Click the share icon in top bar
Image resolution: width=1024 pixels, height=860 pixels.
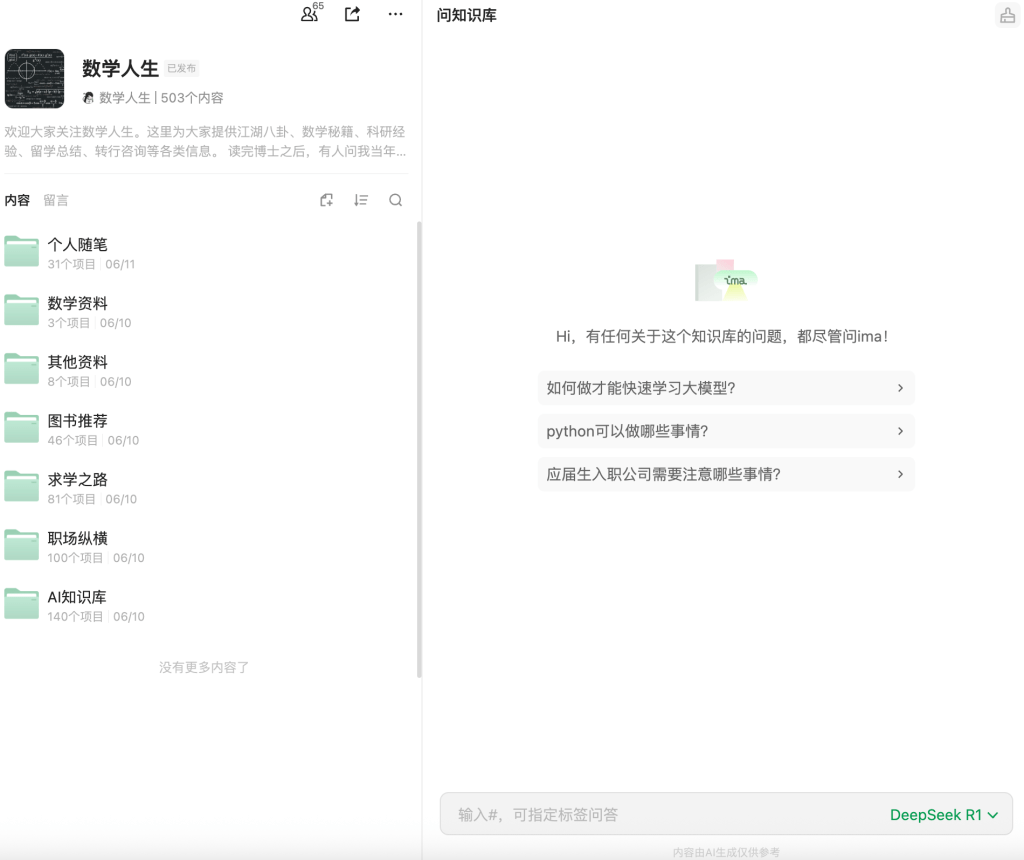(352, 14)
